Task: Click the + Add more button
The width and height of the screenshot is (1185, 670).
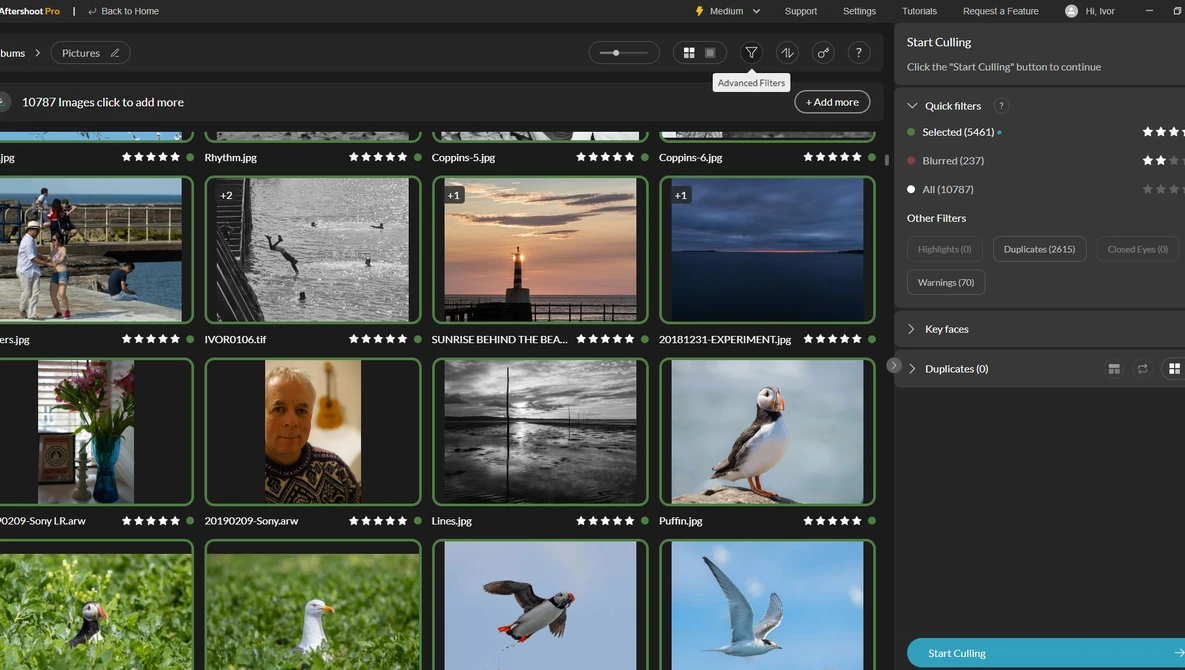Action: point(832,102)
